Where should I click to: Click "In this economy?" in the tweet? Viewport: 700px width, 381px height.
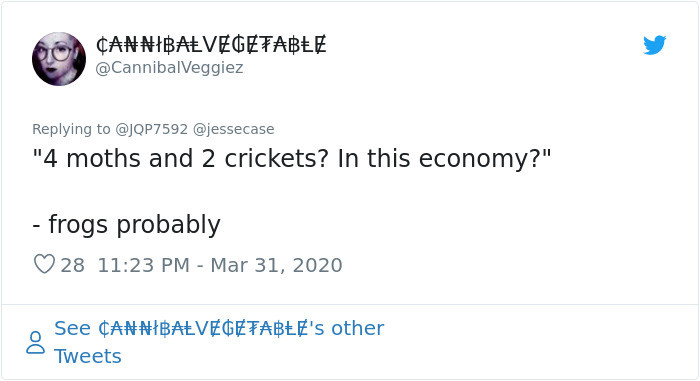(445, 159)
